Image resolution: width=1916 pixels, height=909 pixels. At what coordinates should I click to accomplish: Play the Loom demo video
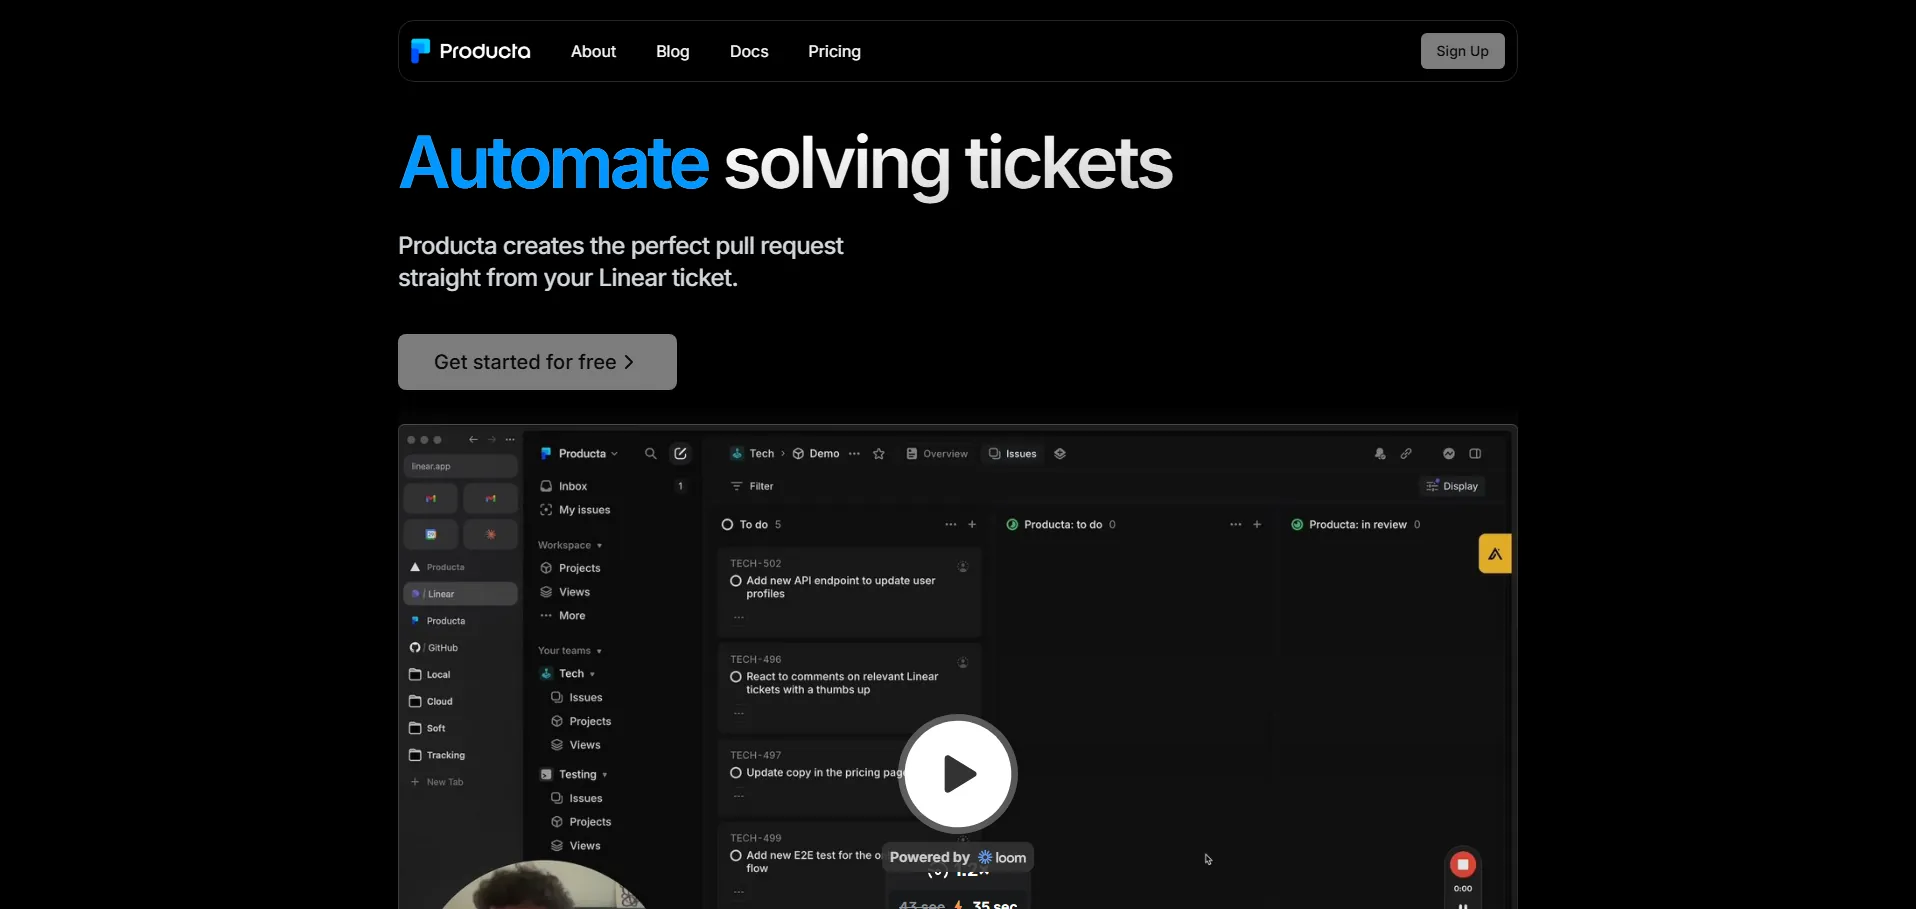tap(958, 774)
